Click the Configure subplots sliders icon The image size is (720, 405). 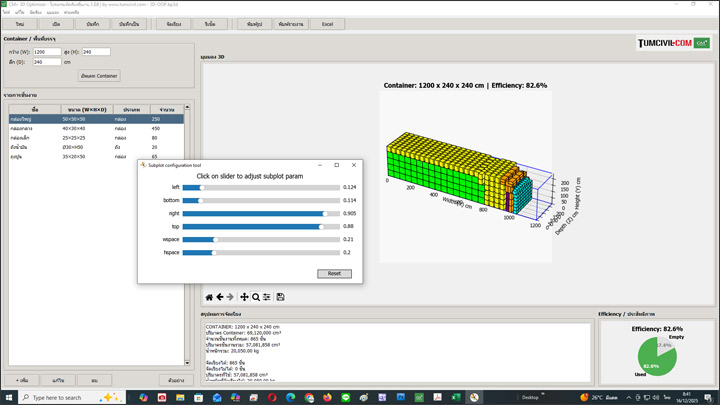pyautogui.click(x=267, y=297)
